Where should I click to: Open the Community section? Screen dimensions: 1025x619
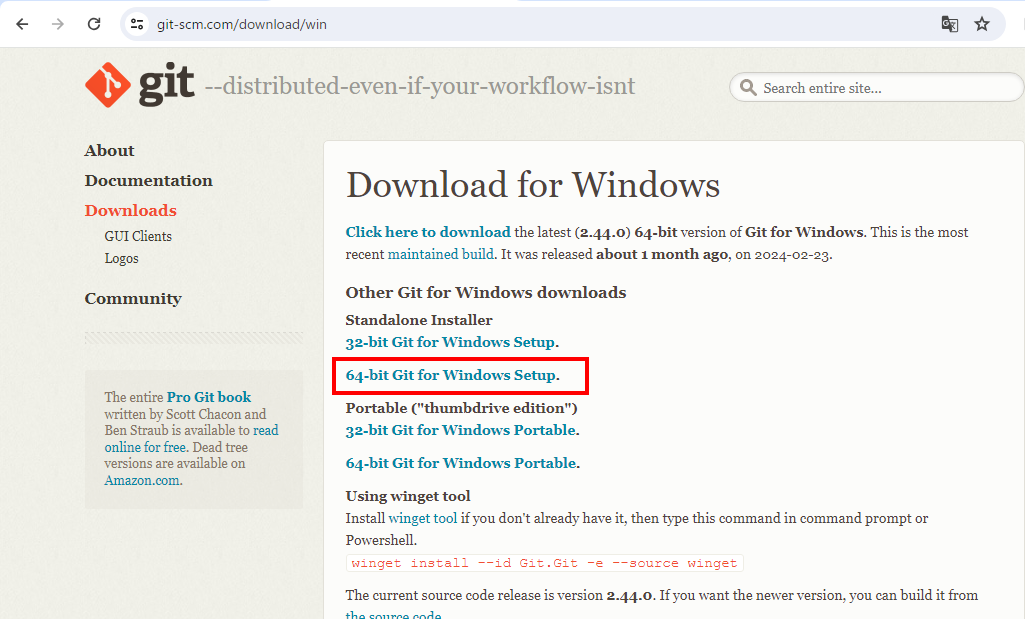point(133,299)
